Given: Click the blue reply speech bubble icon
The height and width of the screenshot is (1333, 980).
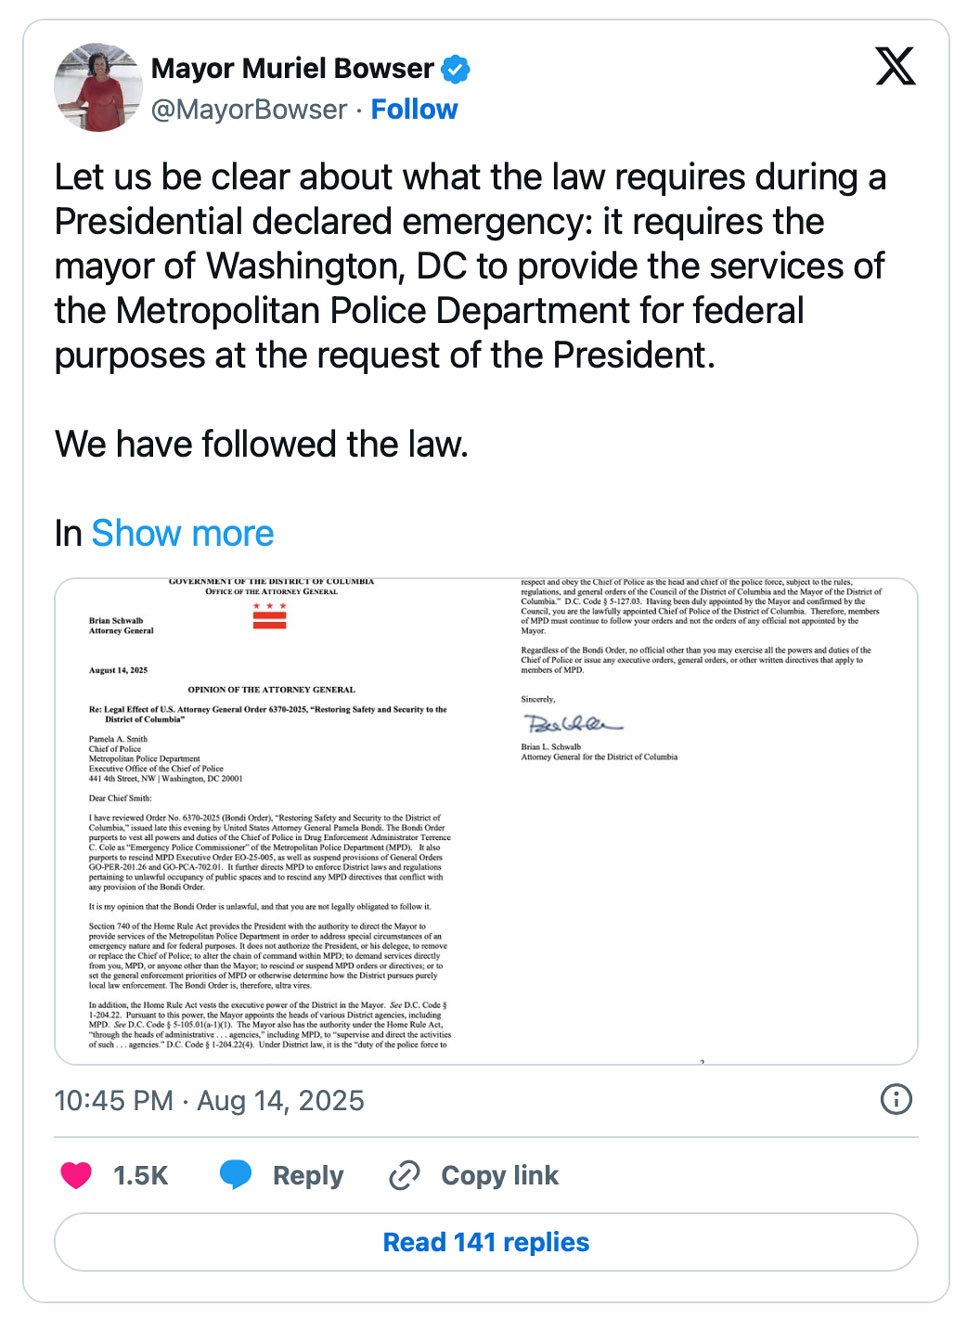Looking at the screenshot, I should (236, 1175).
